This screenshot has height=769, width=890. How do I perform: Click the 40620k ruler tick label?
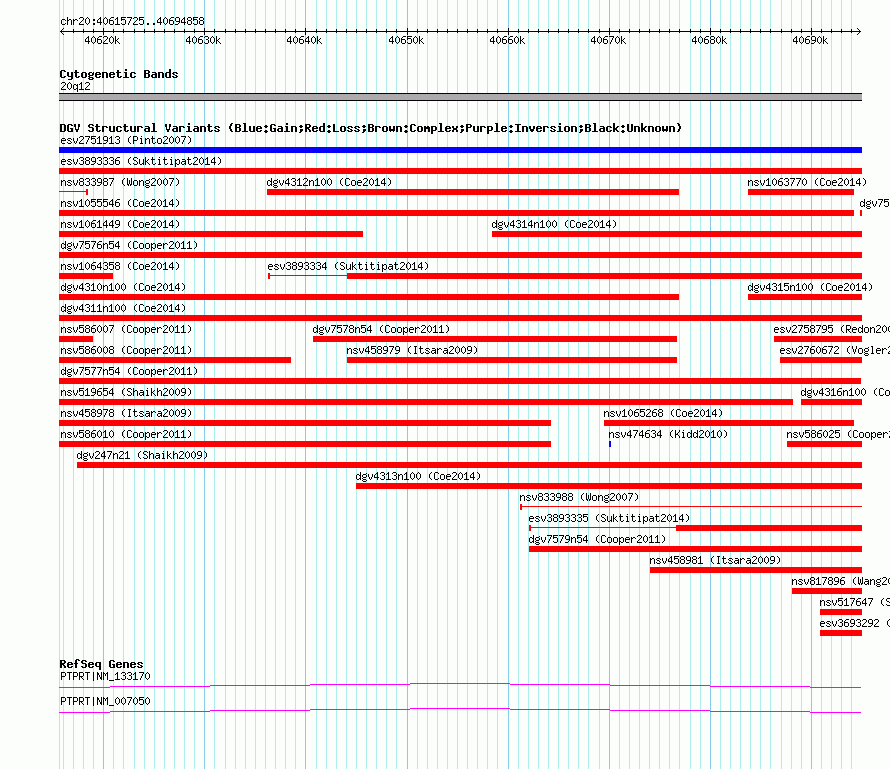click(102, 40)
